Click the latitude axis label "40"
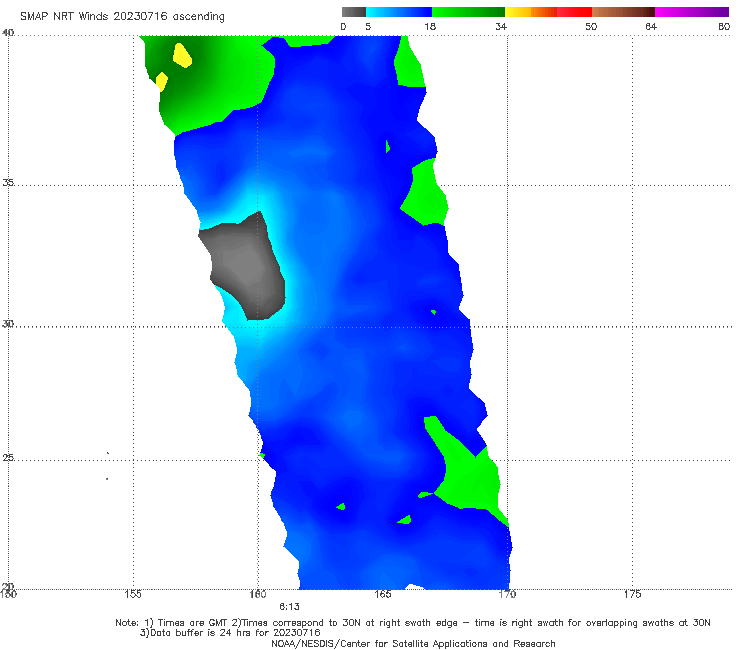The width and height of the screenshot is (740, 650). tap(8, 33)
